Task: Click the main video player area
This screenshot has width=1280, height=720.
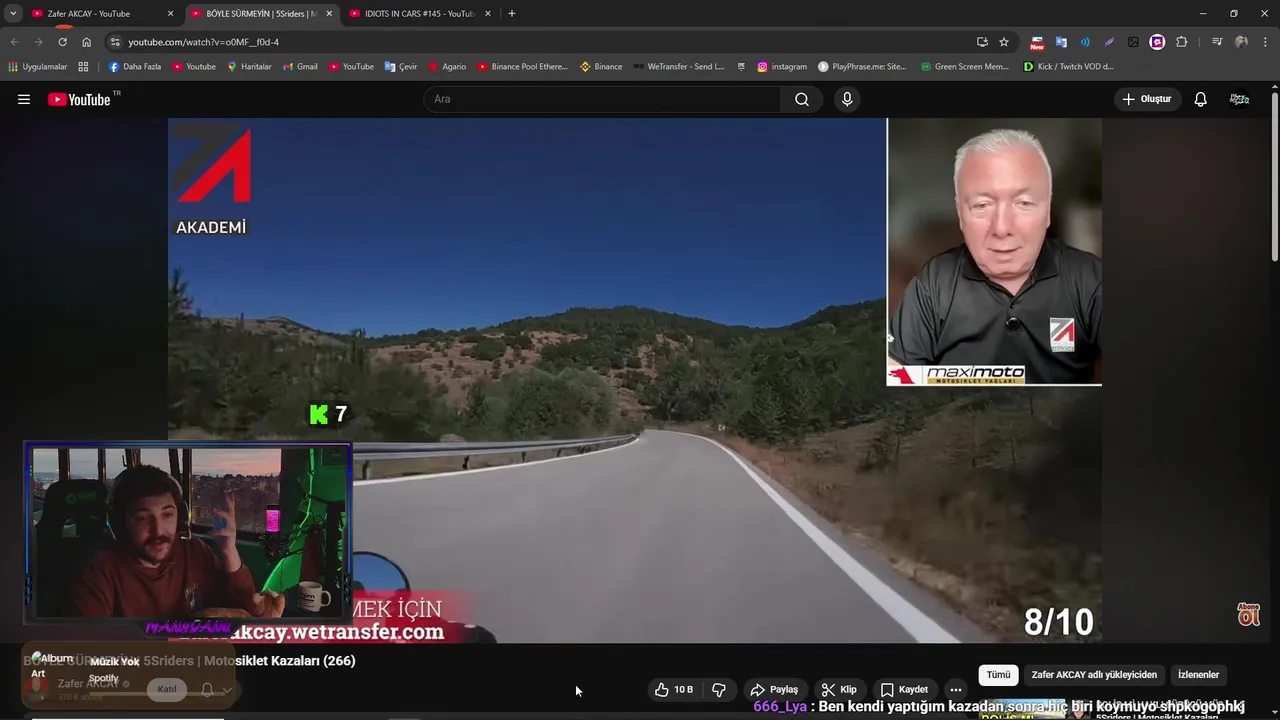Action: pyautogui.click(x=635, y=380)
